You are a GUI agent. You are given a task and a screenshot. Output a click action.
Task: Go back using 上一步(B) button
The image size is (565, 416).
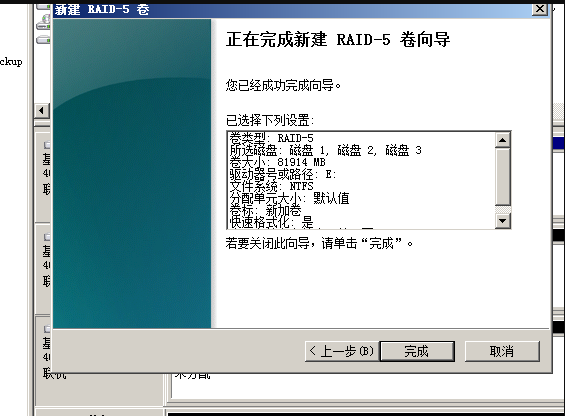(342, 351)
